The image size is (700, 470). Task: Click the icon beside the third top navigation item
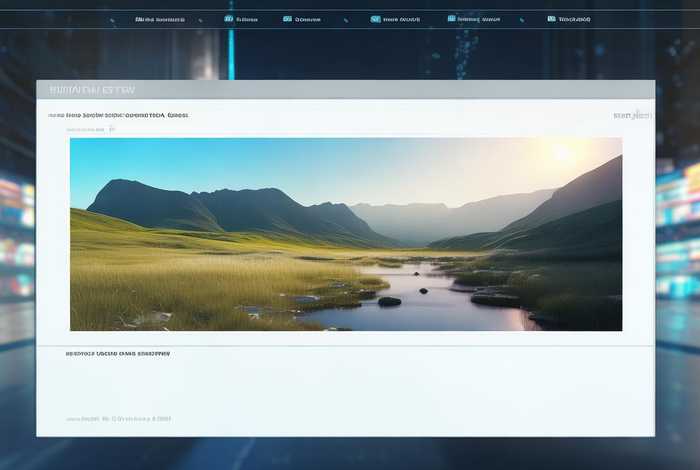click(288, 19)
